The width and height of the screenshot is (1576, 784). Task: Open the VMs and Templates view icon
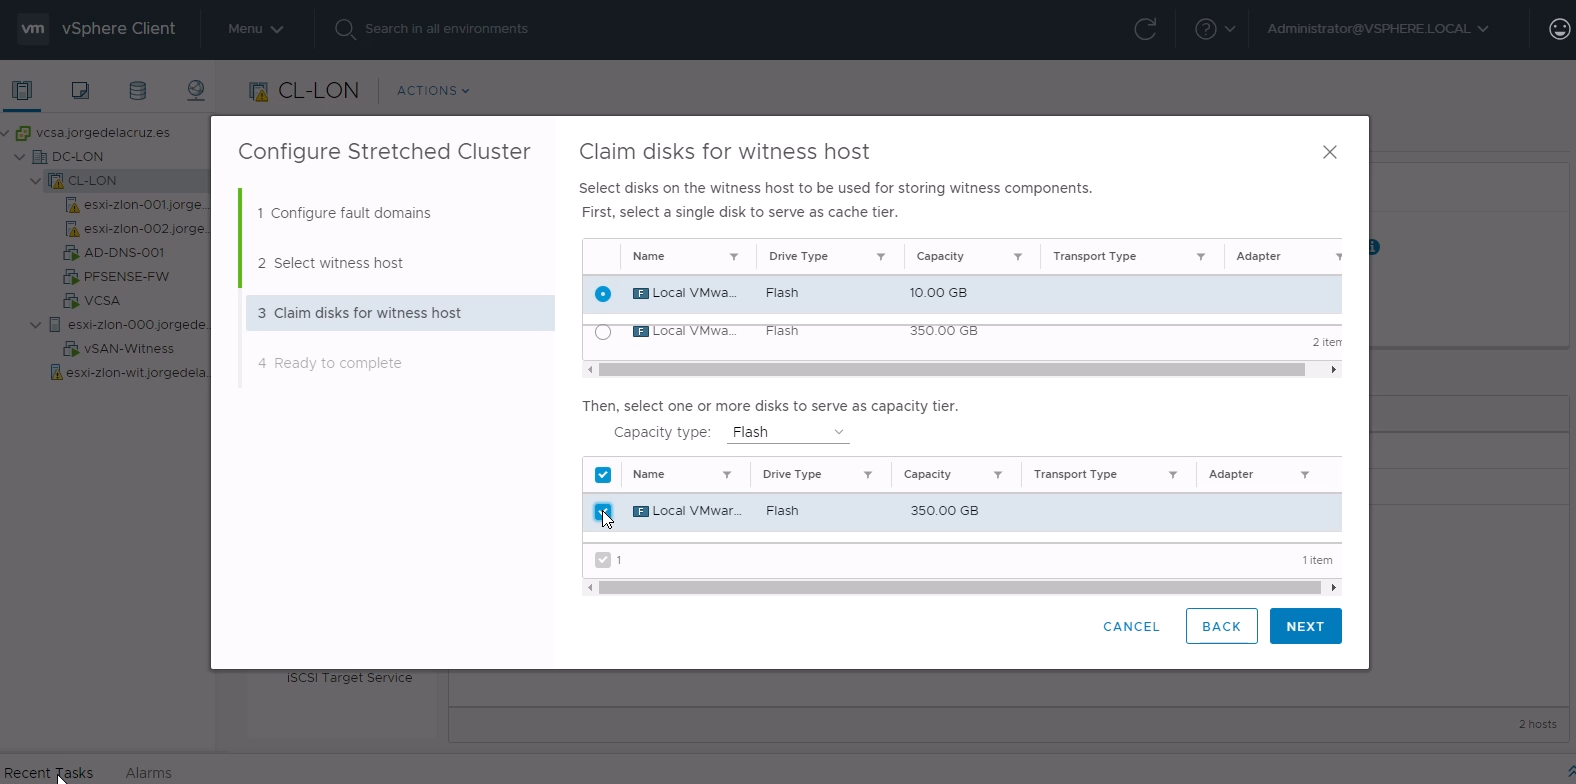click(x=80, y=91)
